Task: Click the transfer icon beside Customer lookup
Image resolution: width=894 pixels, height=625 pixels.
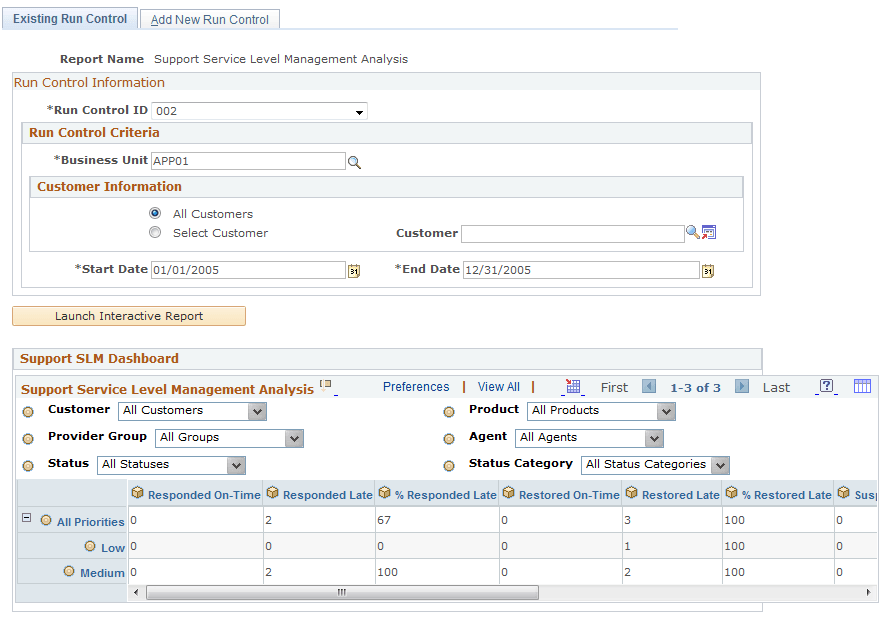Action: click(x=709, y=232)
